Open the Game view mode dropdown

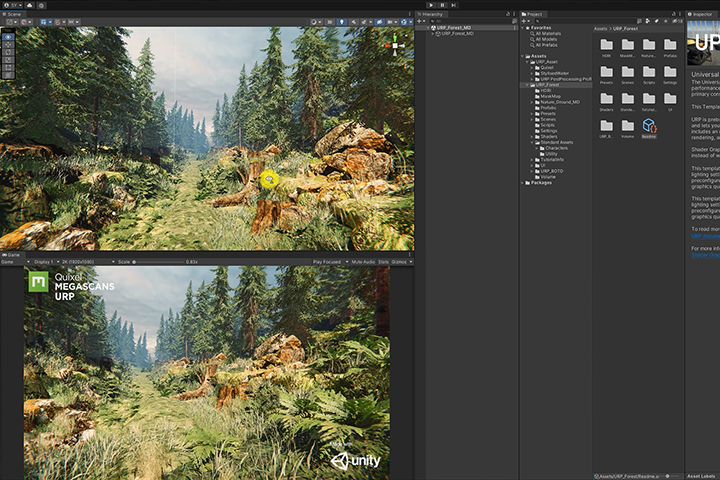(15, 262)
